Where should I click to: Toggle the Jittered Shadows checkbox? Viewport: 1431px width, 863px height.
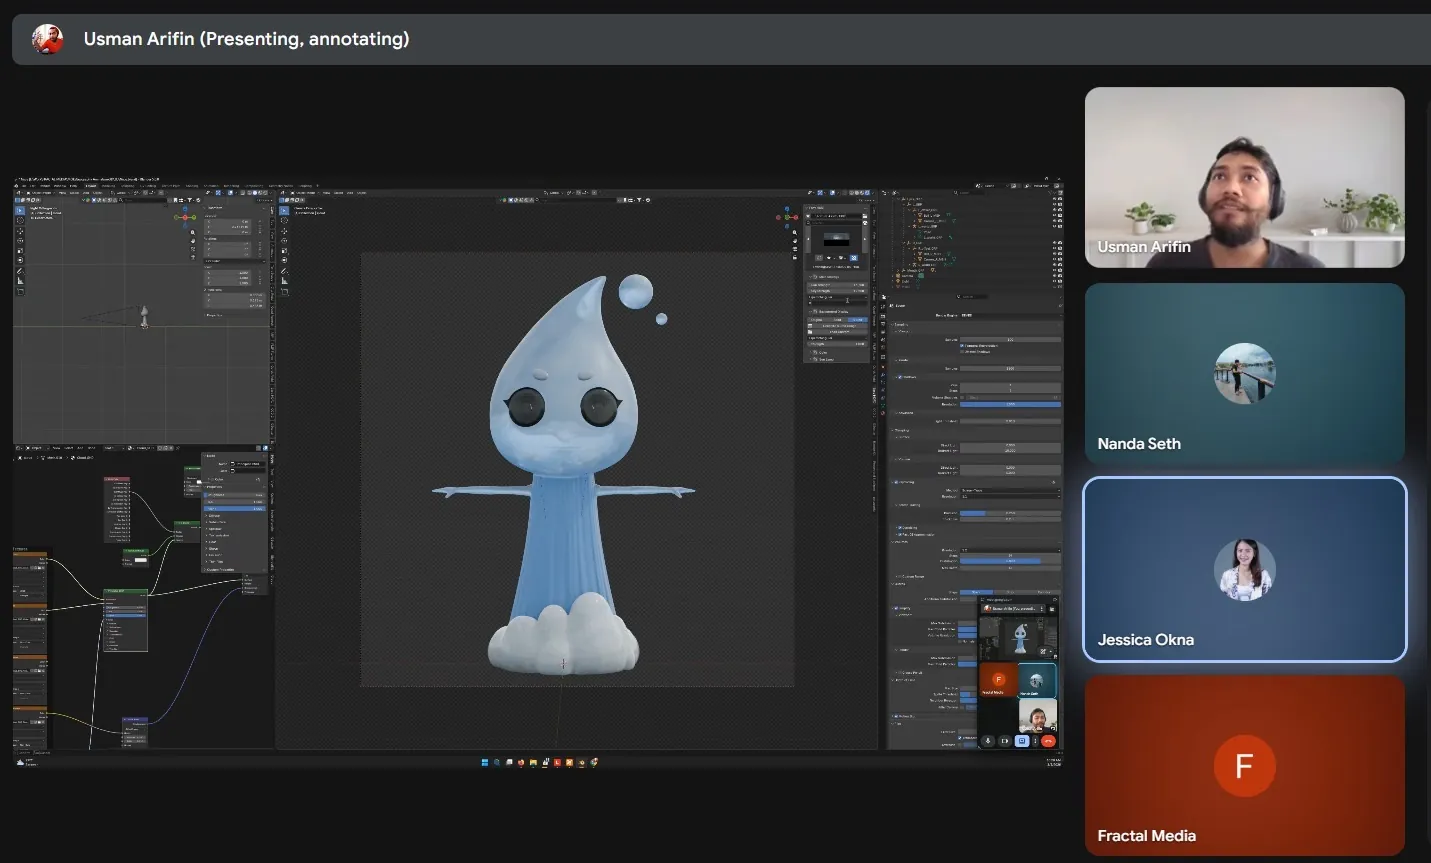(x=962, y=352)
